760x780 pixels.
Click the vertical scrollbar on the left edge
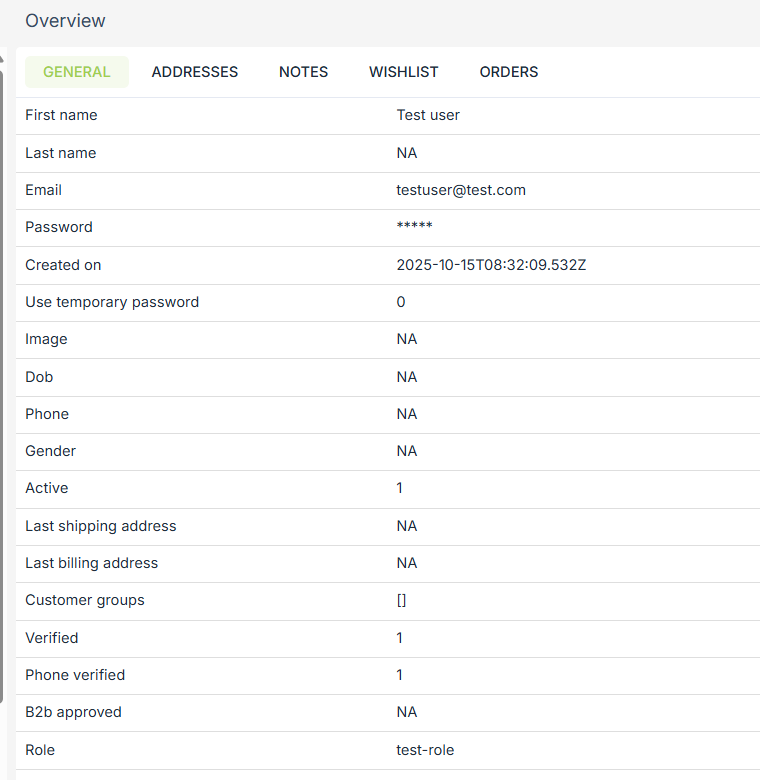(2, 380)
